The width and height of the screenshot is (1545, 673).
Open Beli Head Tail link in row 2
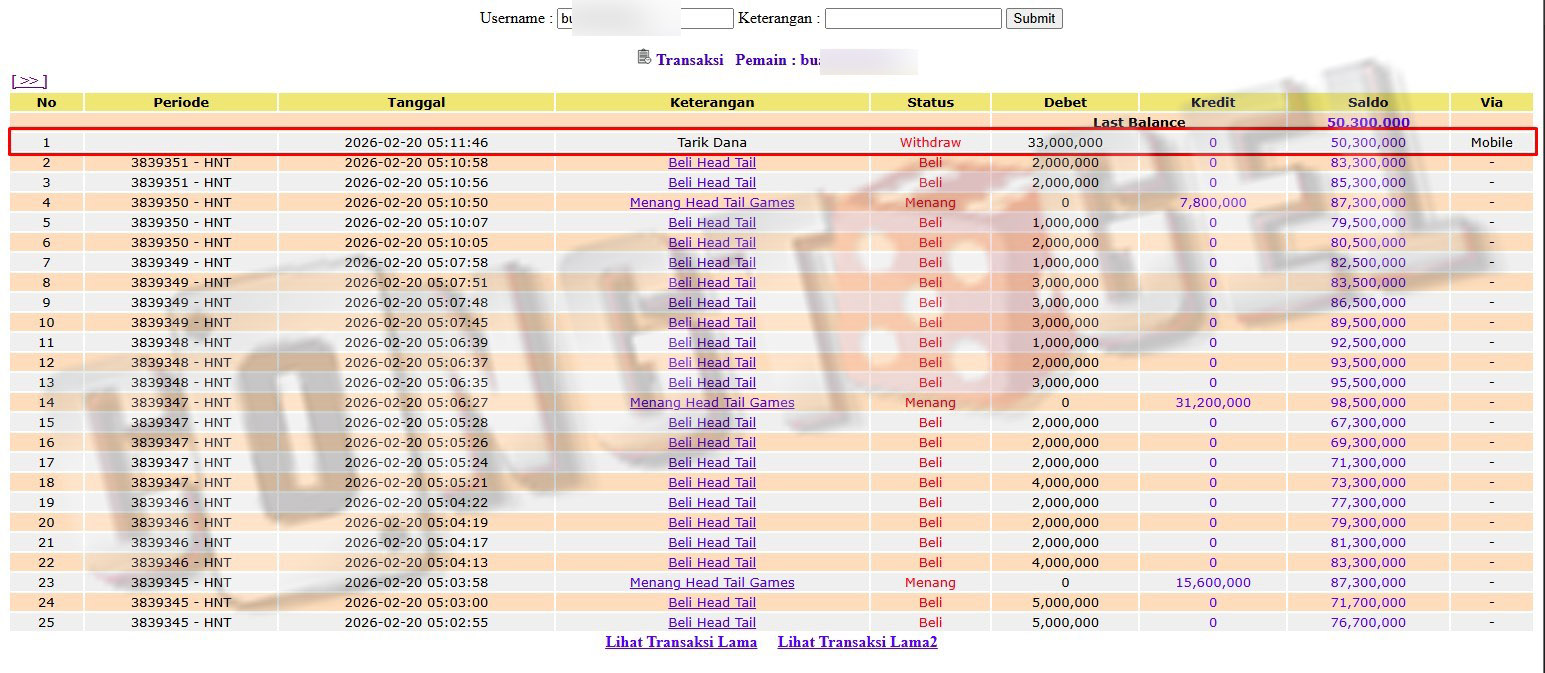pyautogui.click(x=712, y=162)
